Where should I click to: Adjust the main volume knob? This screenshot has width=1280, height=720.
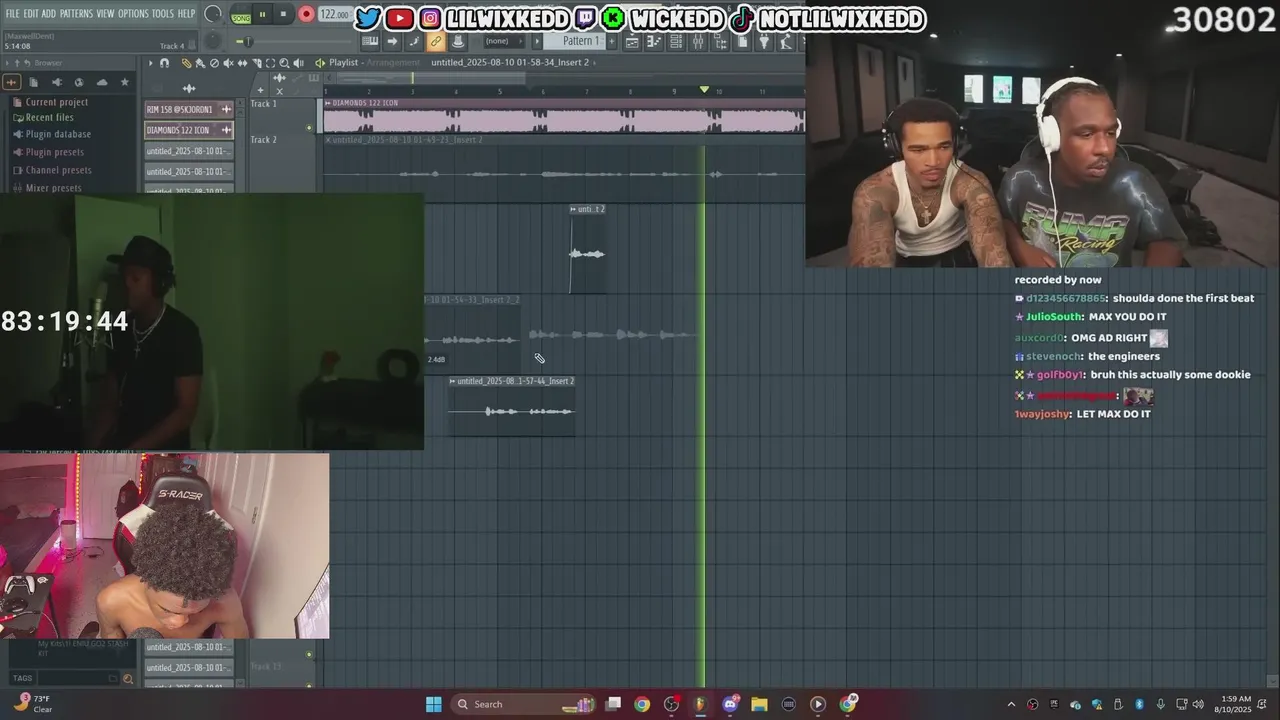pos(212,14)
